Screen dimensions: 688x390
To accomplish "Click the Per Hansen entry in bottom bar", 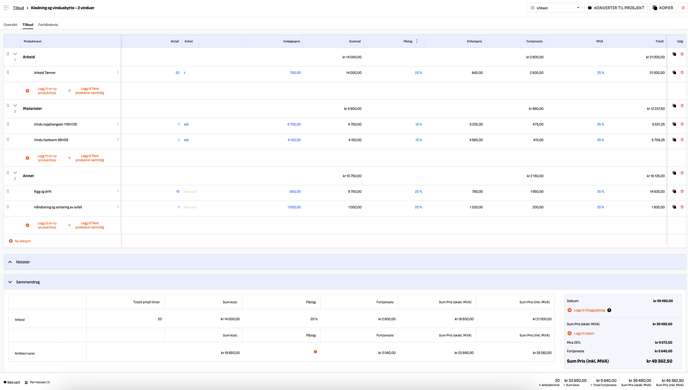I will coord(37,383).
